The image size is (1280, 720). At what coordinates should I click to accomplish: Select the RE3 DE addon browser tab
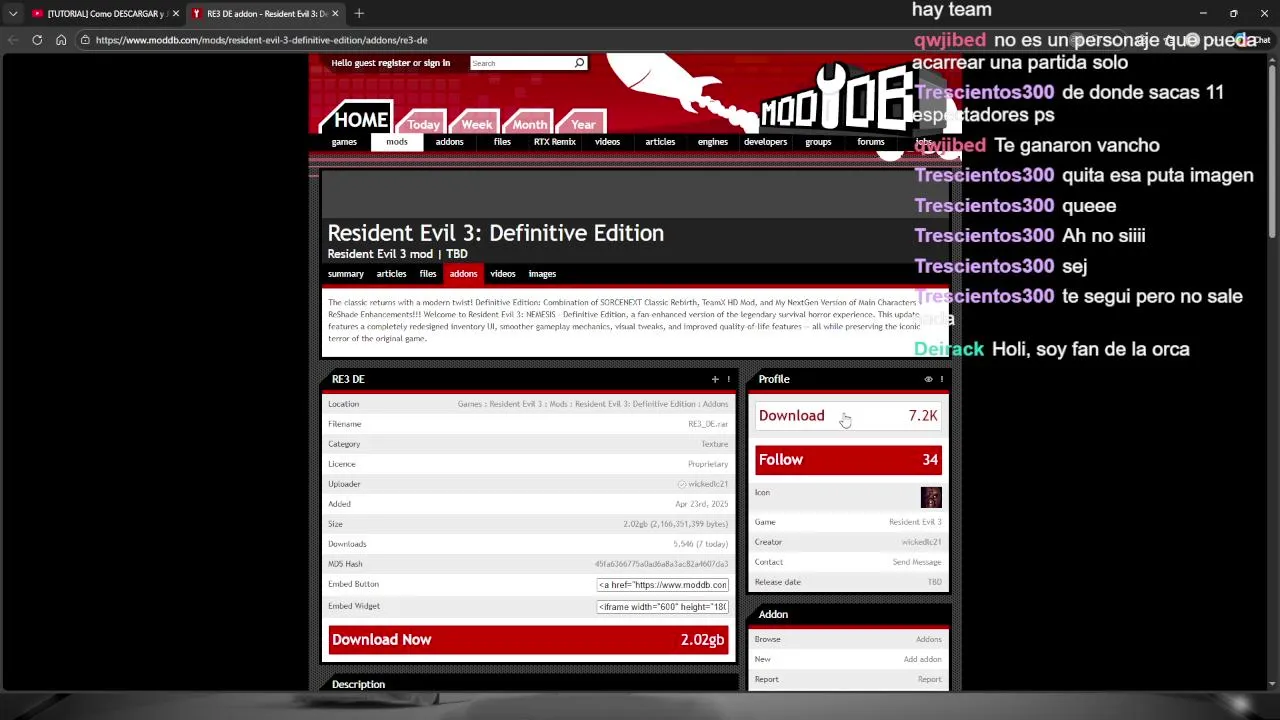(x=266, y=13)
